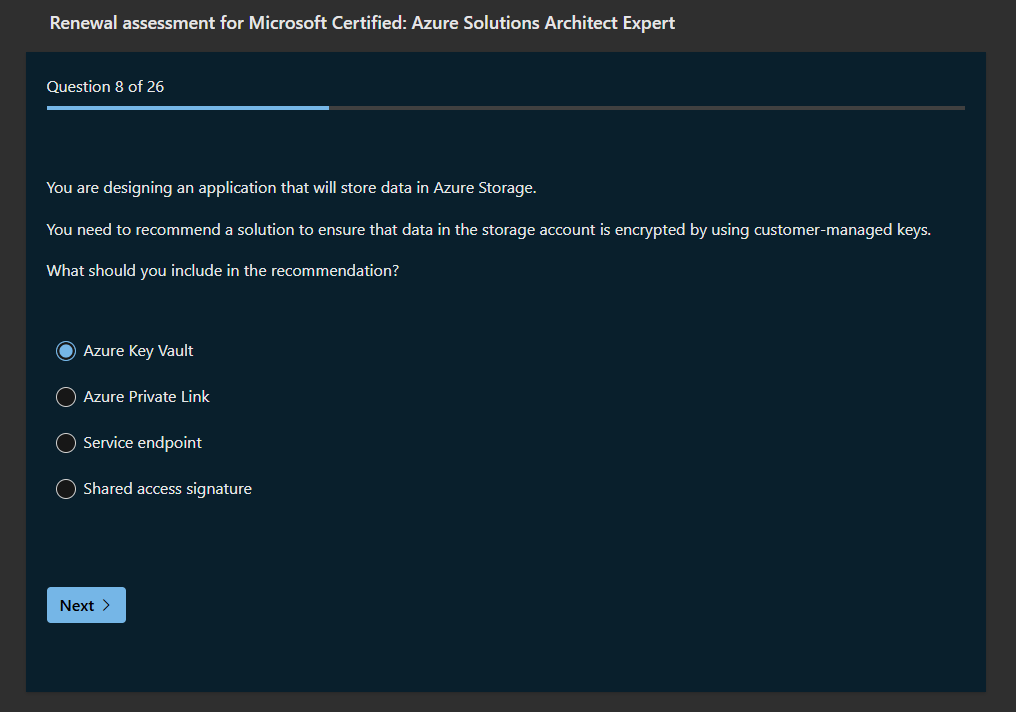The image size is (1016, 712).
Task: Select the Service endpoint radio button
Action: pyautogui.click(x=66, y=443)
